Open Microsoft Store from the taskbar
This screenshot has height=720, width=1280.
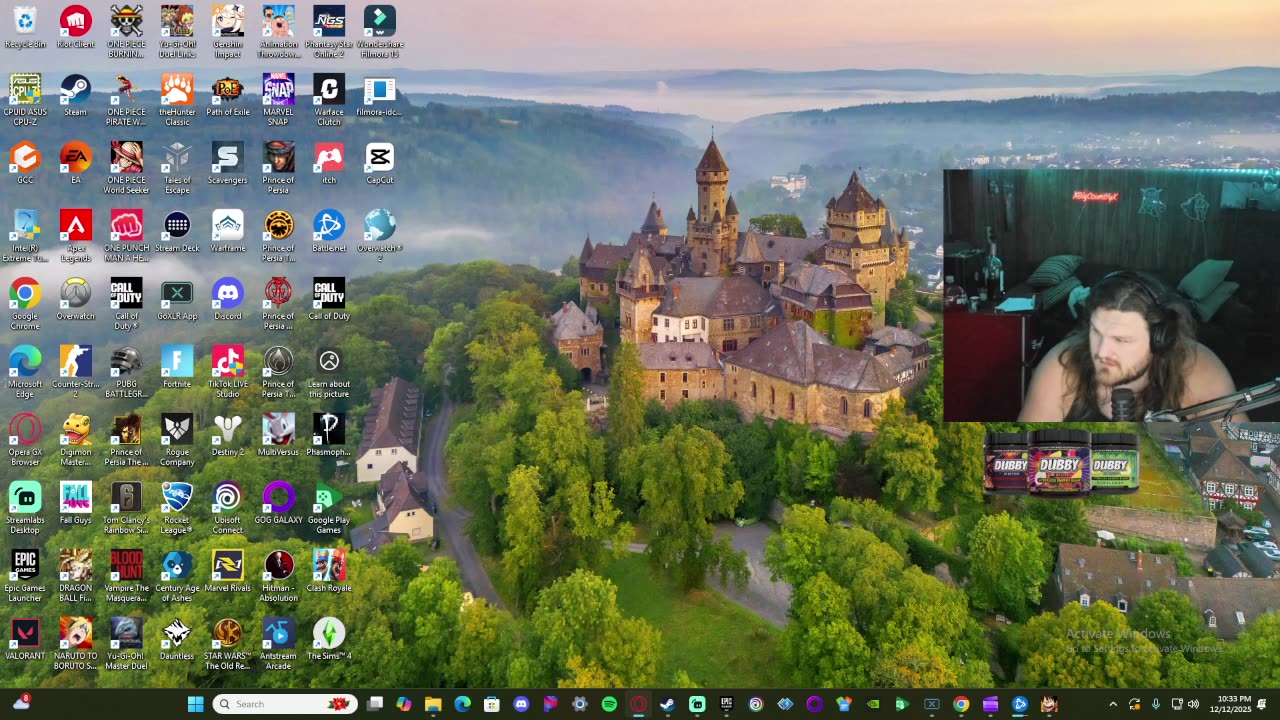tap(491, 704)
